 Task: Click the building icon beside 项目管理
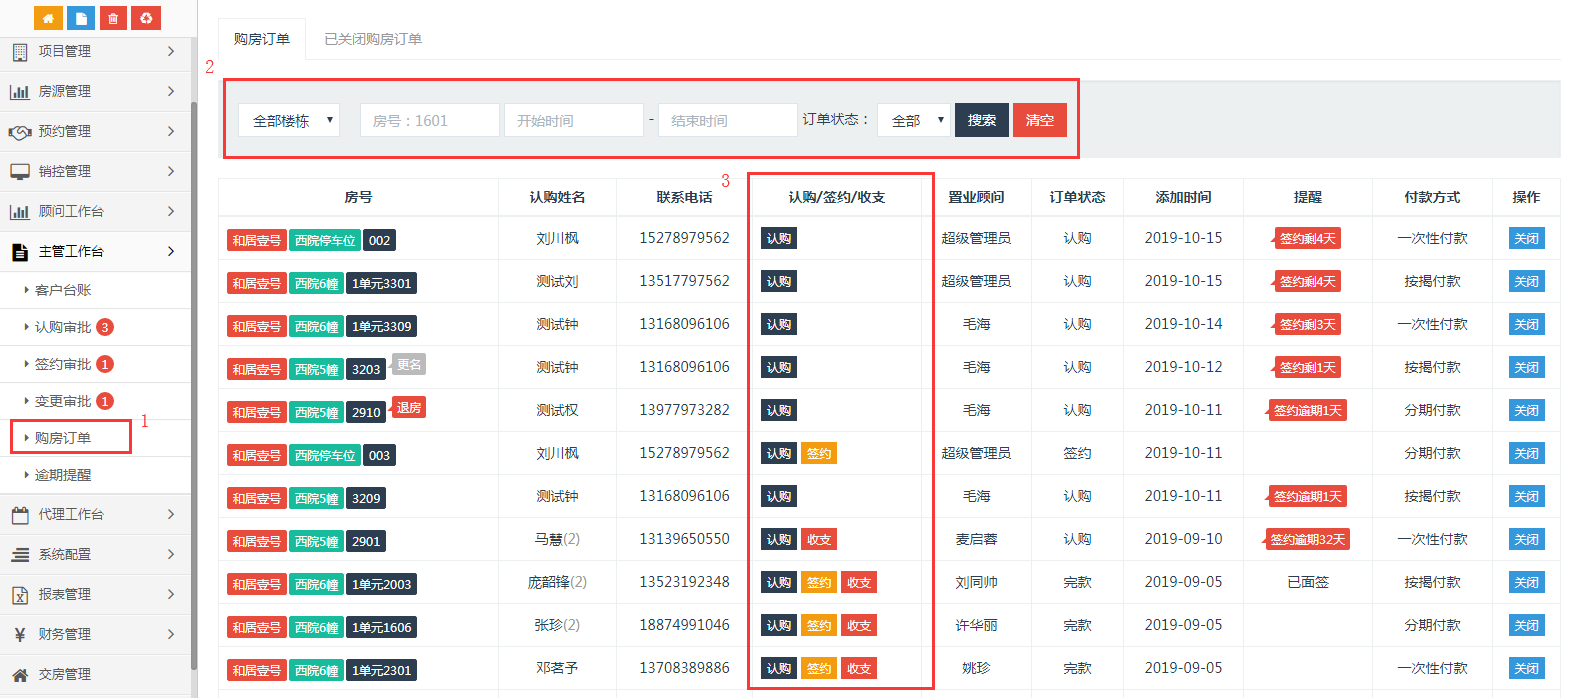coord(20,51)
